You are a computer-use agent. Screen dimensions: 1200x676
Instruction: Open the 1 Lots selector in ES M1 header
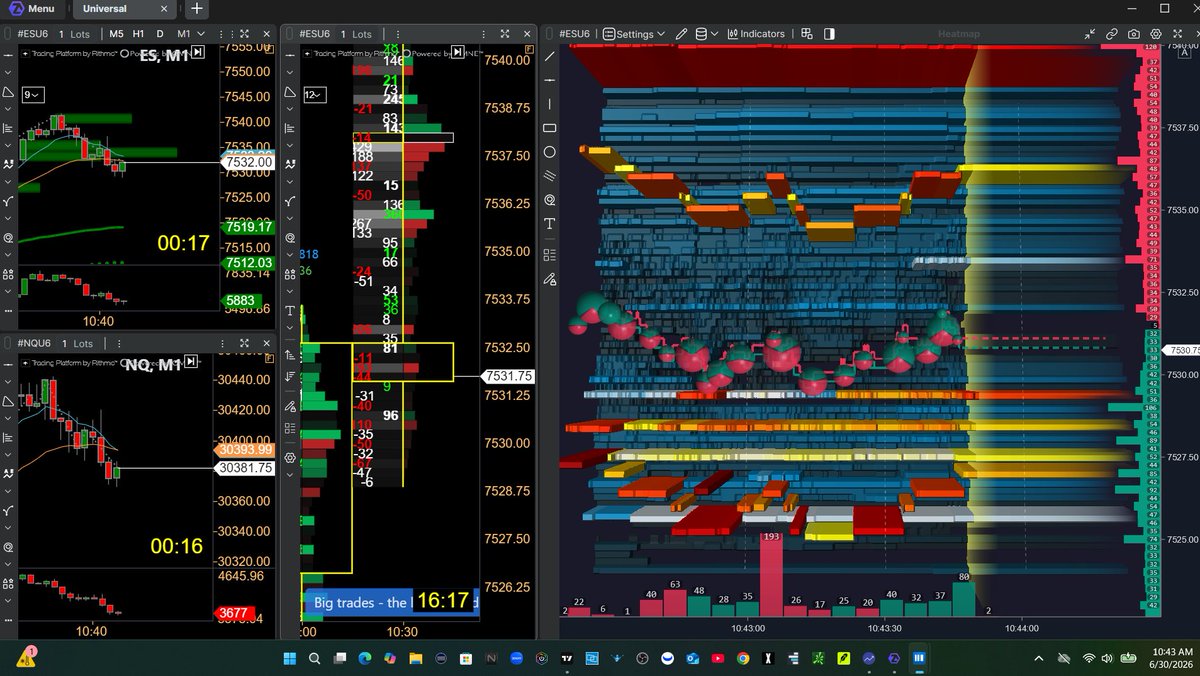(74, 34)
